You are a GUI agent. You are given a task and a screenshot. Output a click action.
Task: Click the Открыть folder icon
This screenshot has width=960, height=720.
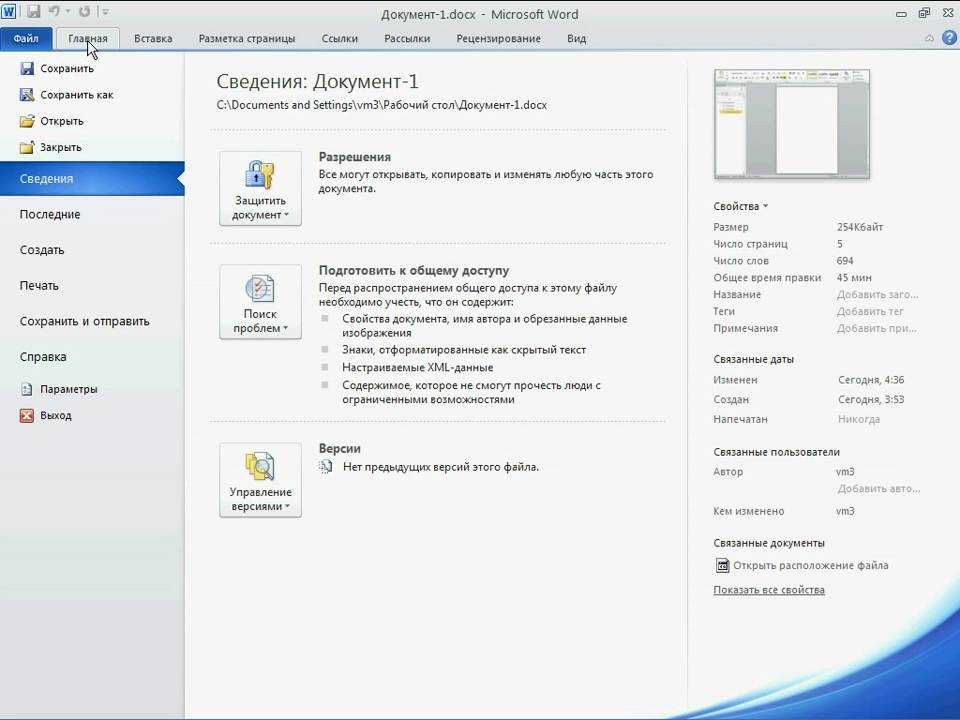[x=26, y=121]
